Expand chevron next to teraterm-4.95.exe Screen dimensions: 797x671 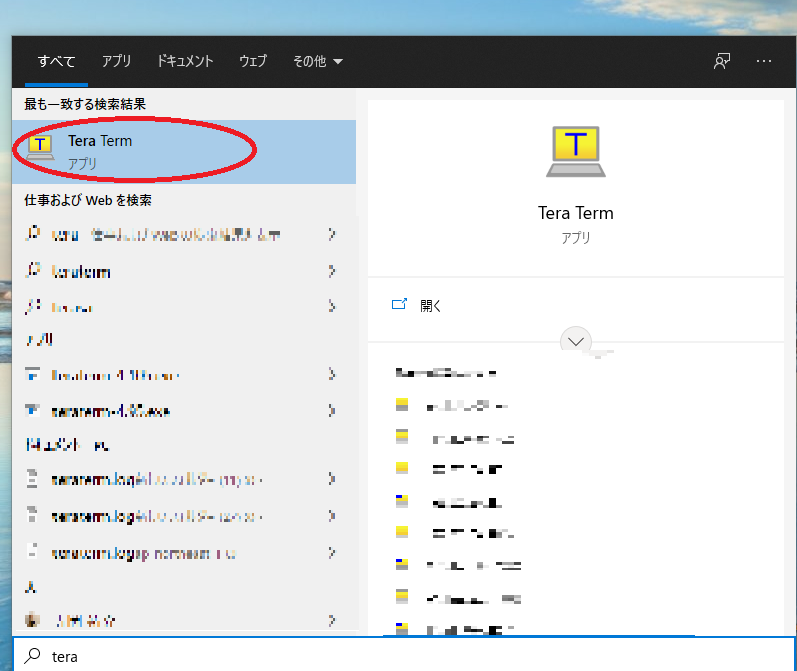(332, 411)
